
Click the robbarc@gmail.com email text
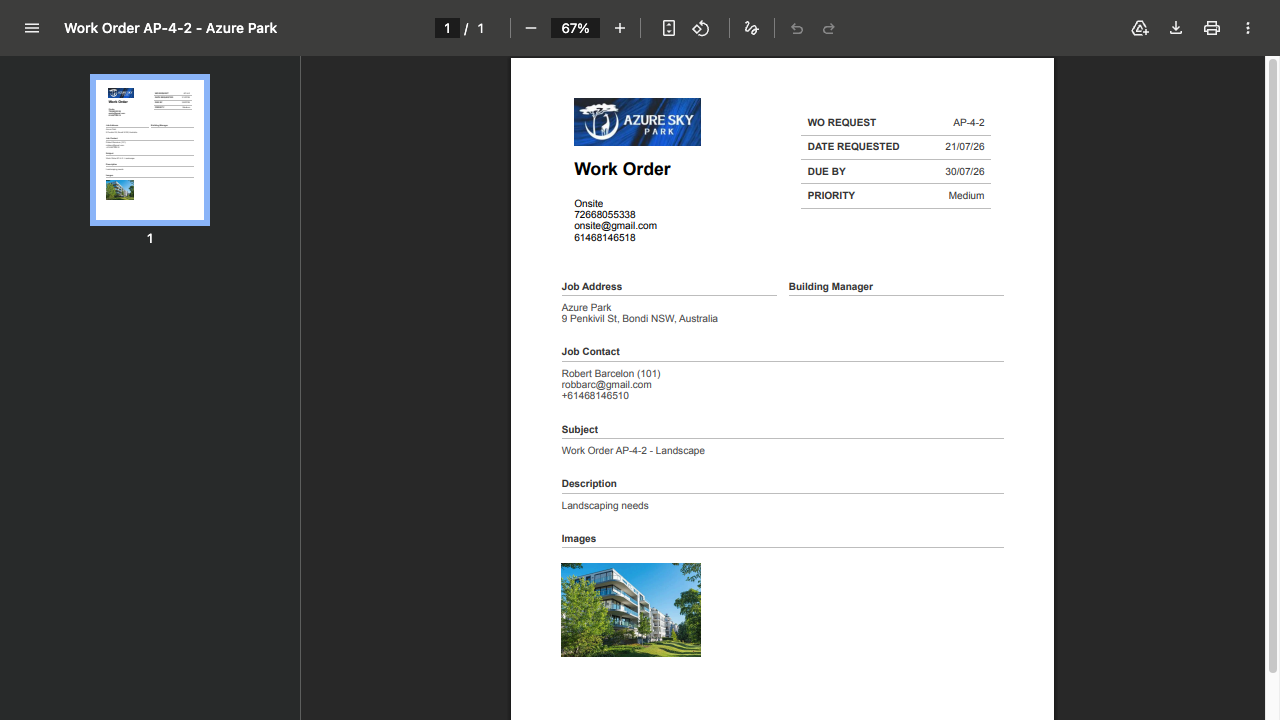(x=607, y=385)
